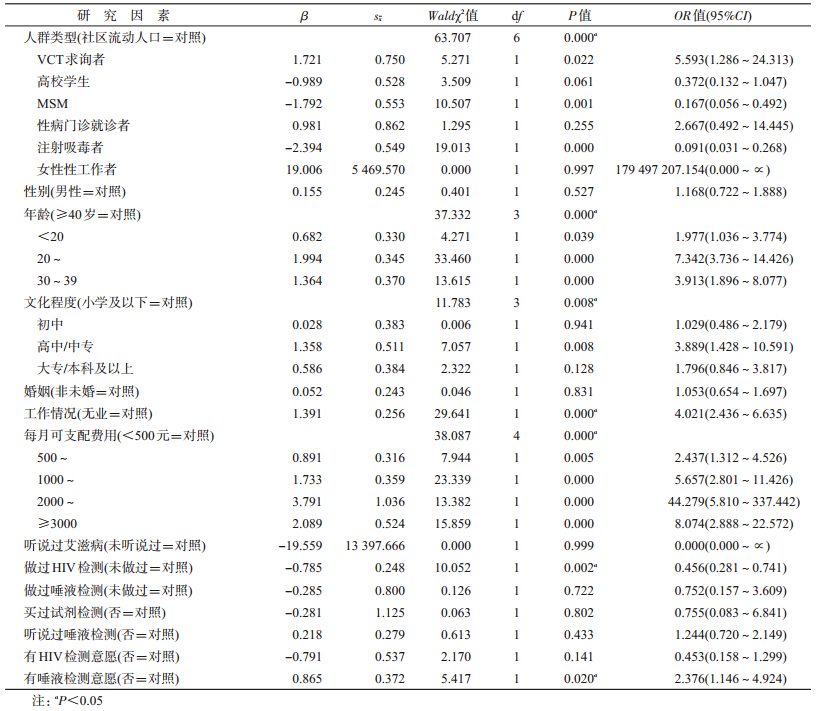Click the 'df' column header

click(516, 17)
